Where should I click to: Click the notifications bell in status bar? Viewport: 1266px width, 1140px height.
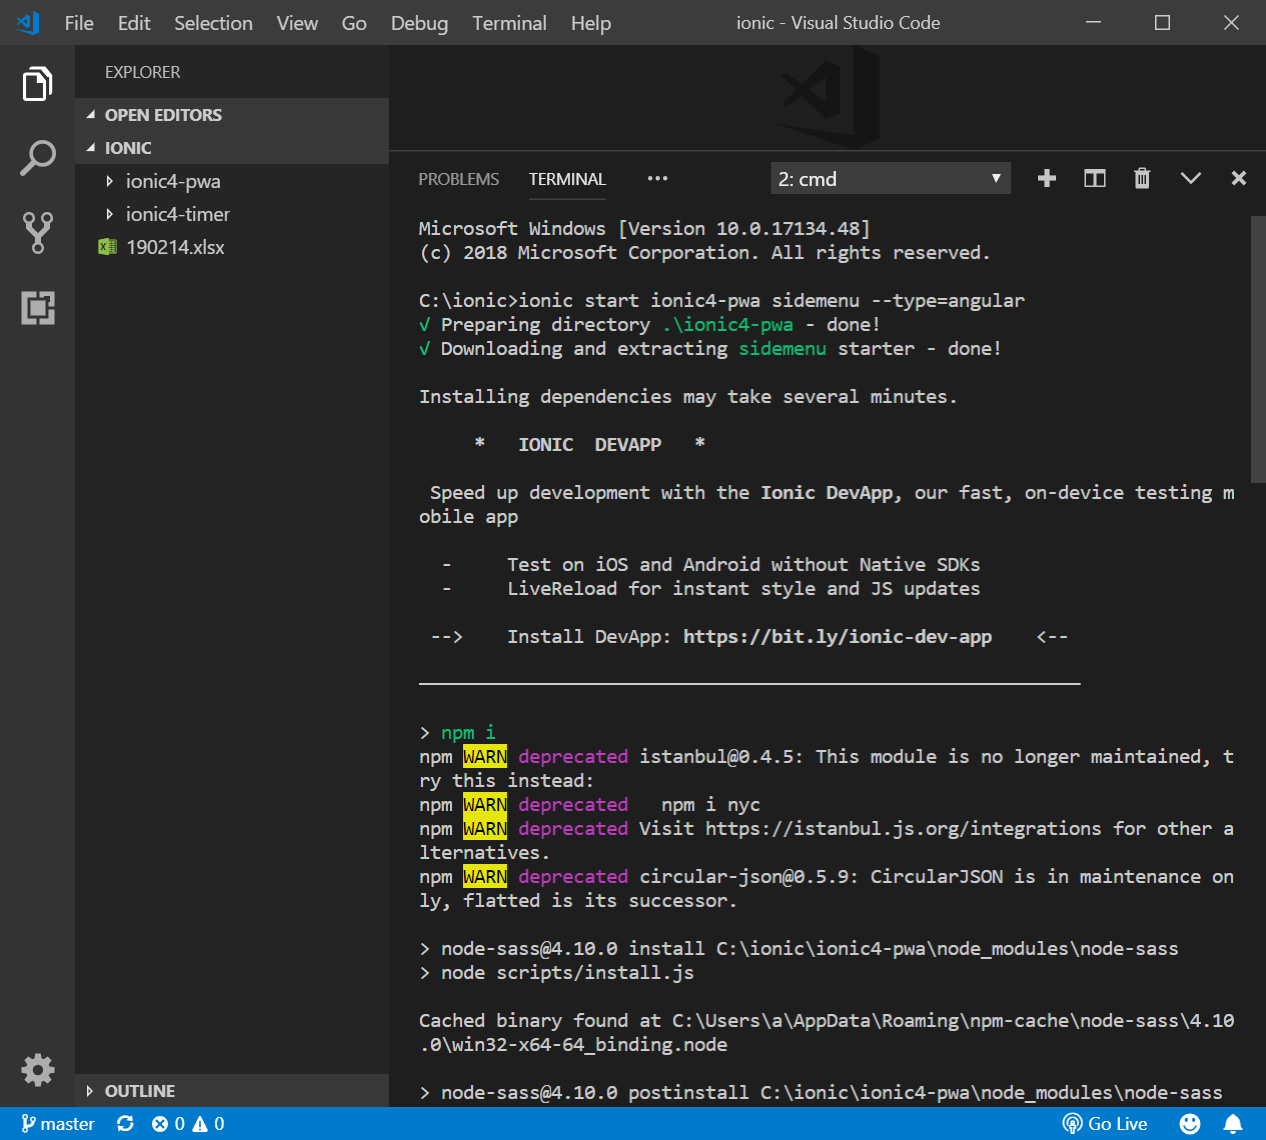click(x=1233, y=1124)
